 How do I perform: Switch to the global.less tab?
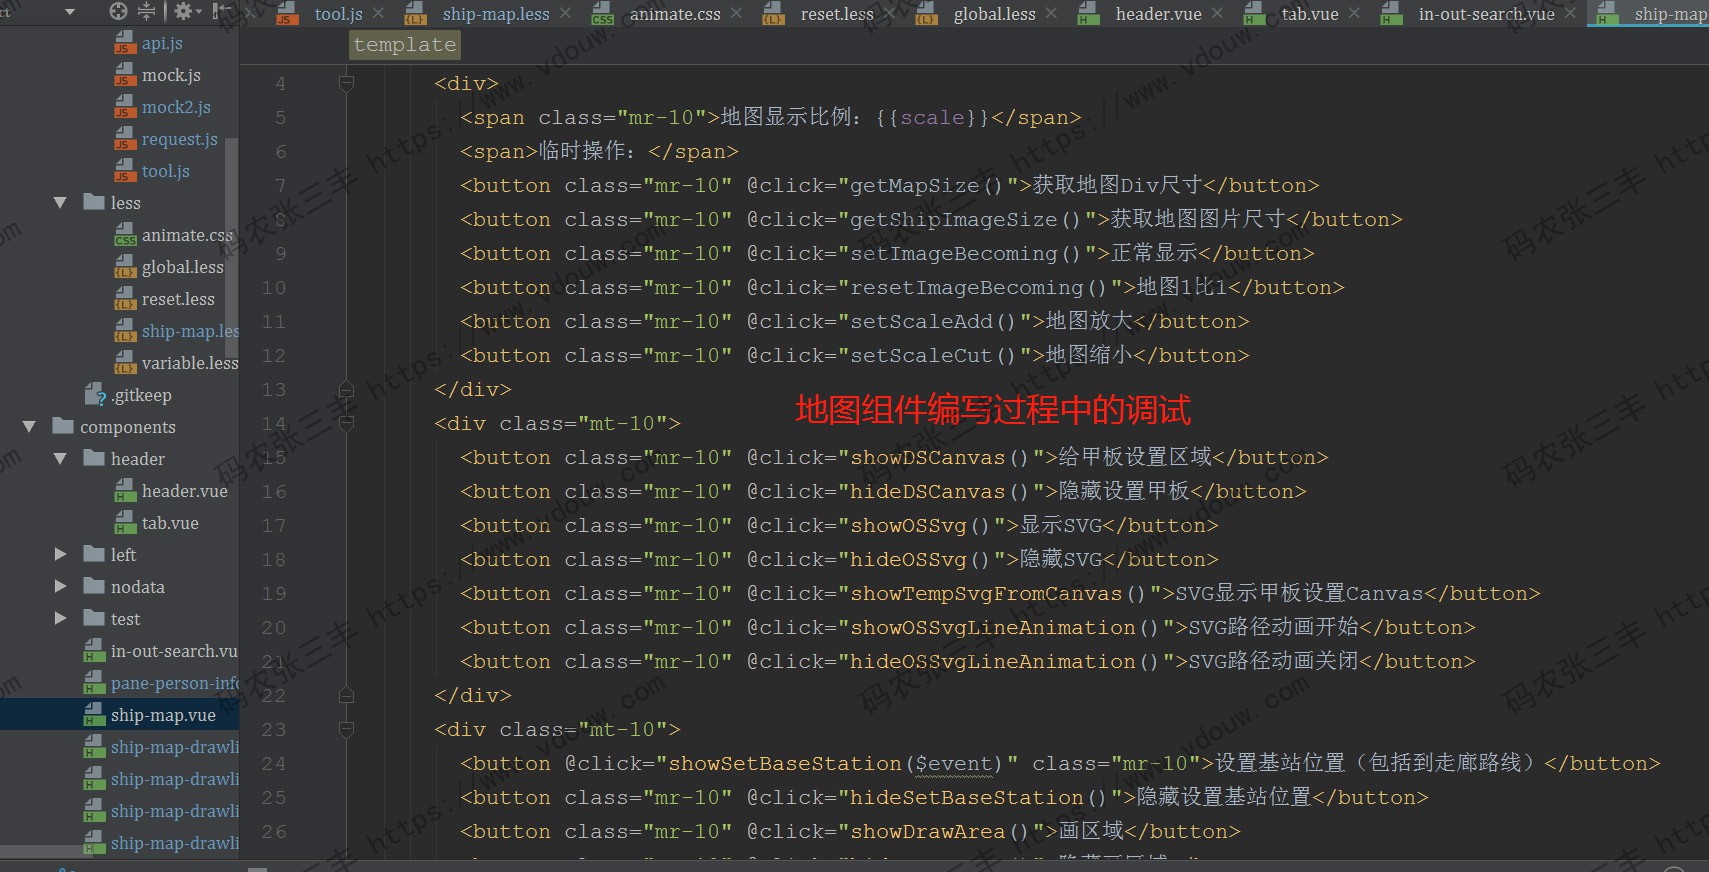(993, 14)
